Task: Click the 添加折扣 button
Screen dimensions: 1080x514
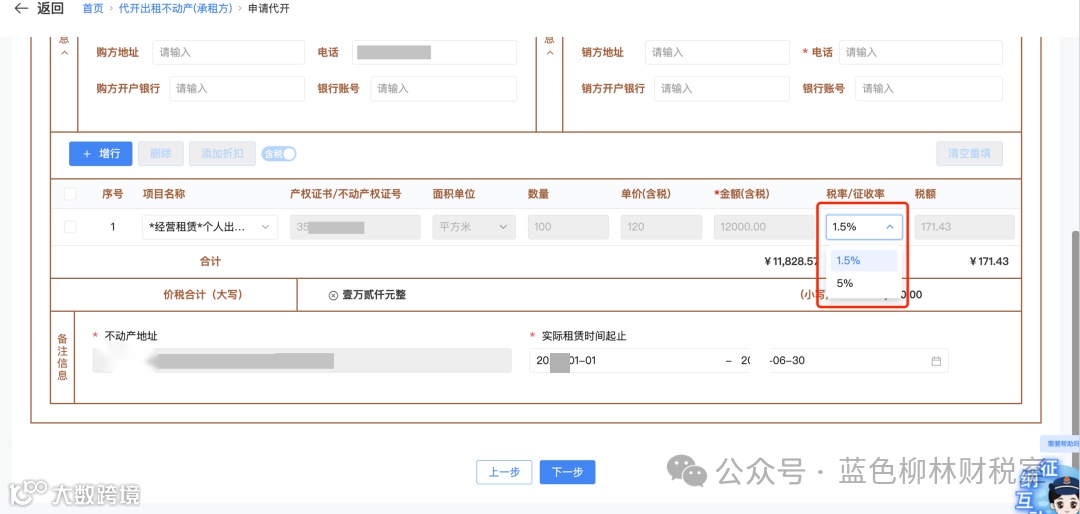Action: point(222,154)
